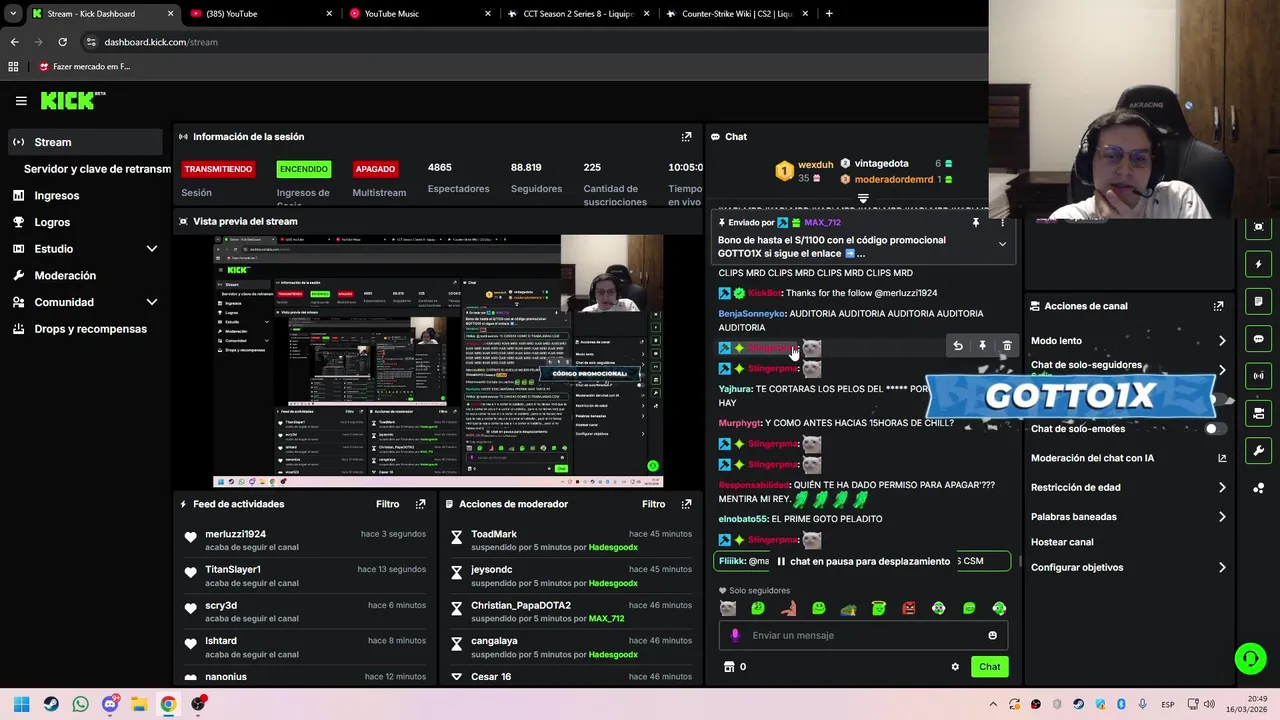
Task: Click the three-dots cluster sidebar icon
Action: pos(1258,488)
